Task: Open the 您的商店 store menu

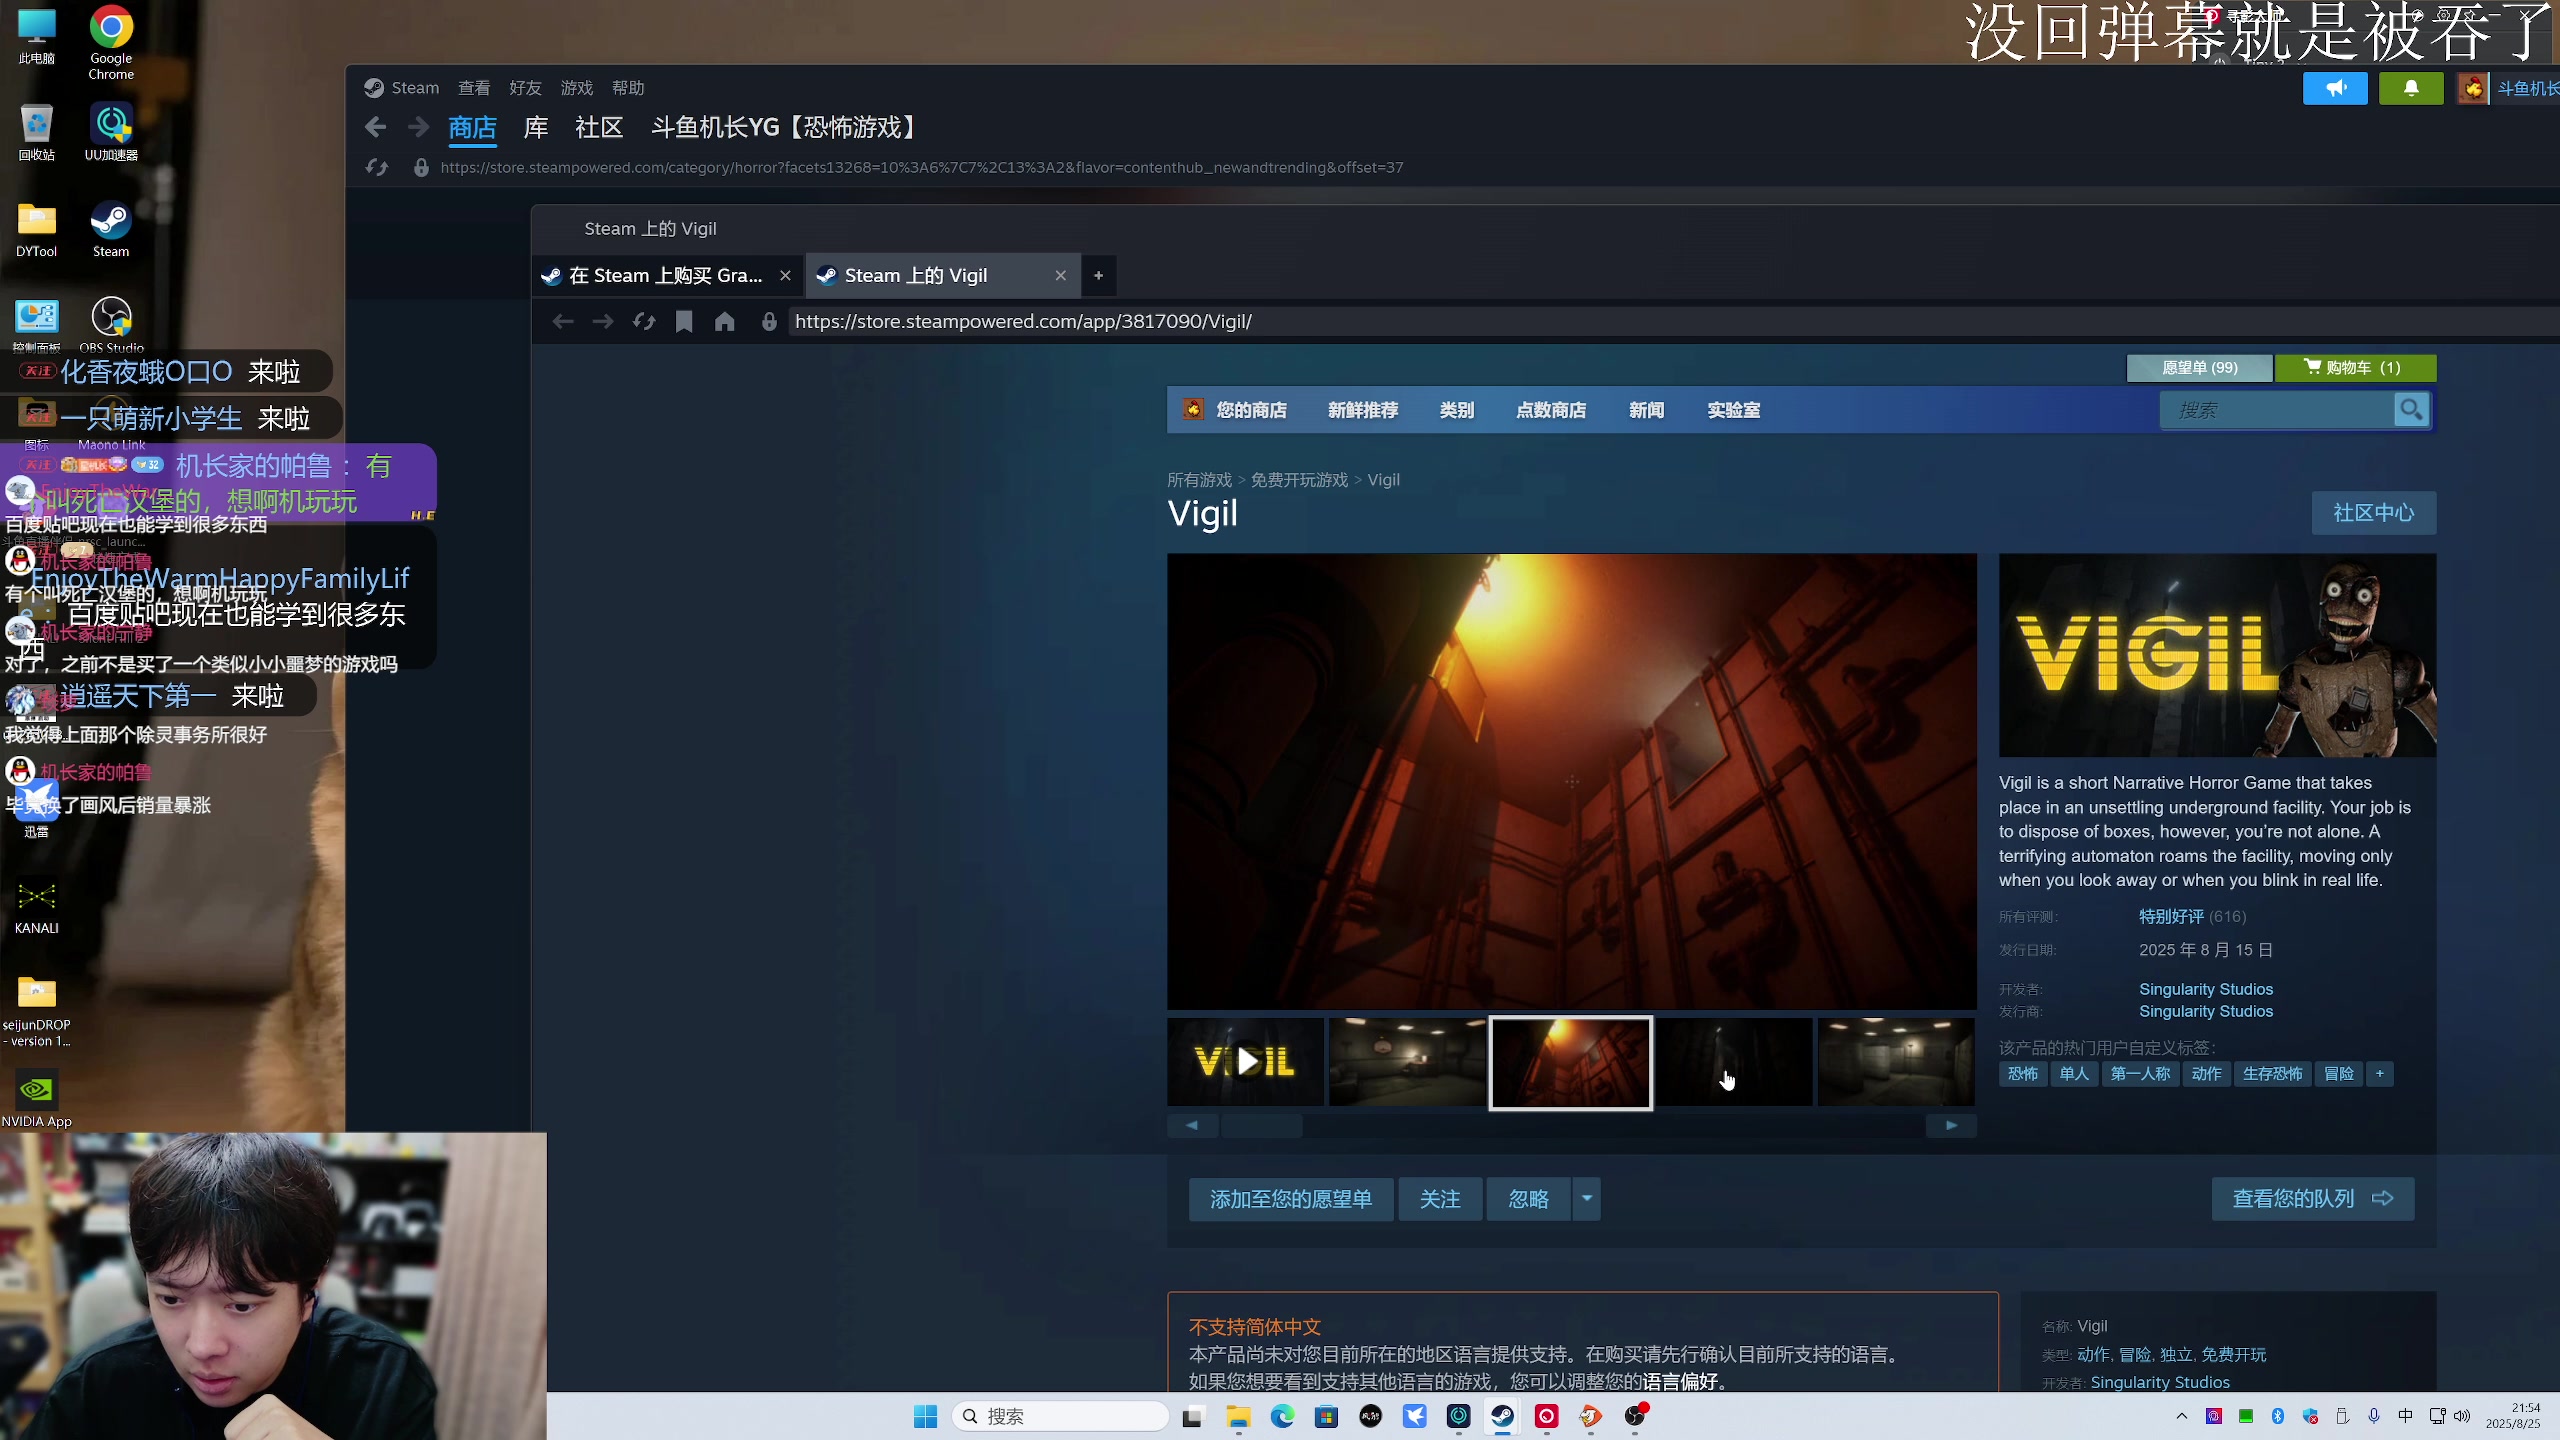Action: pyautogui.click(x=1251, y=410)
